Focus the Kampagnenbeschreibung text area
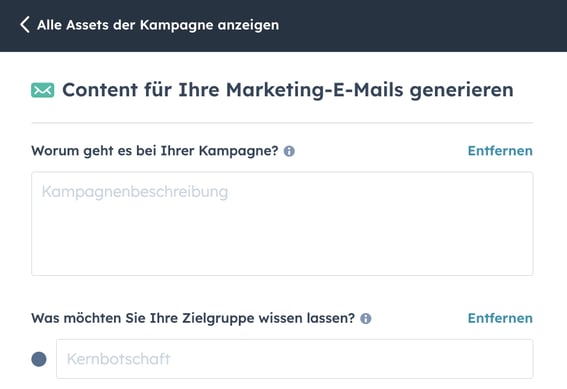The height and width of the screenshot is (389, 567). pyautogui.click(x=282, y=224)
